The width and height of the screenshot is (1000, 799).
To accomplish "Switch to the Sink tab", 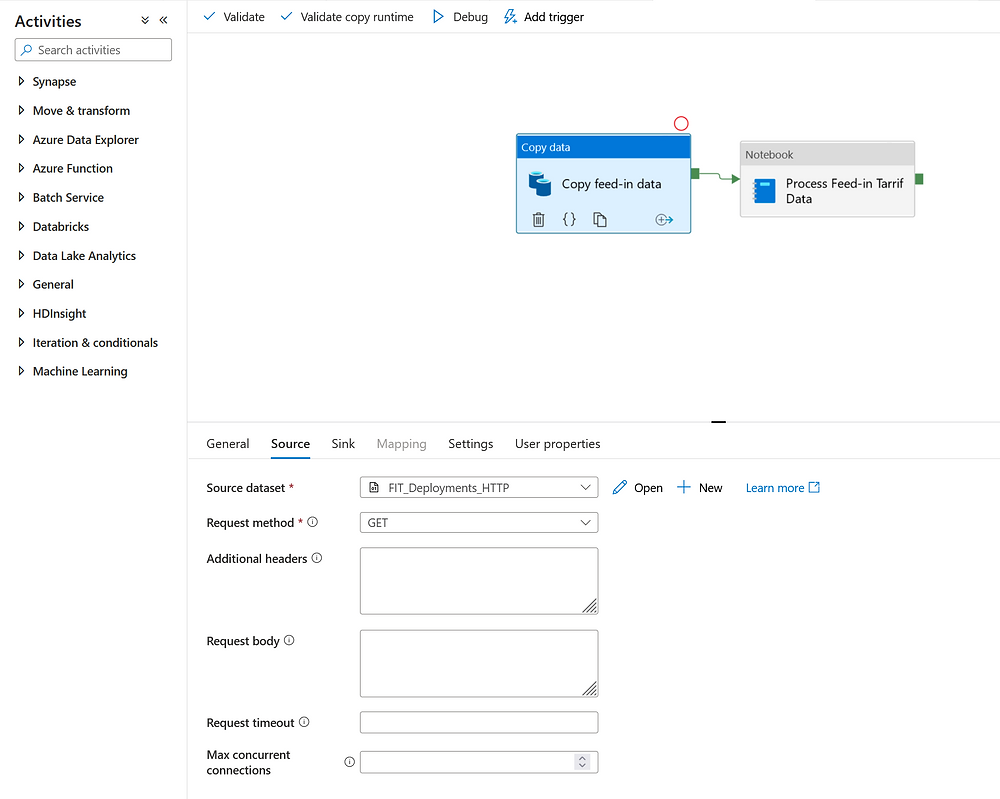I will point(343,443).
